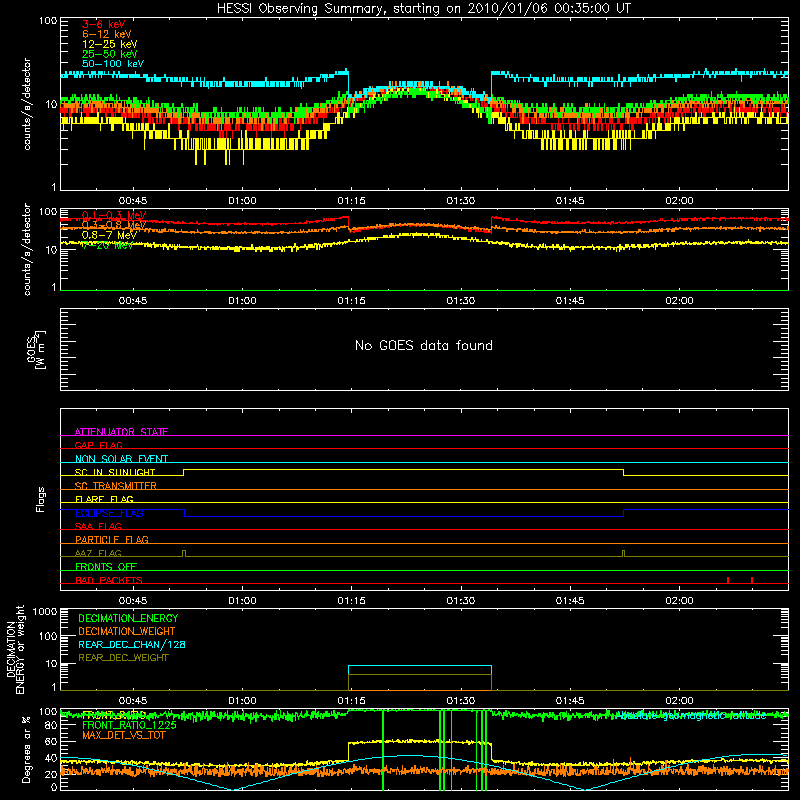Click the '7-20 MeV' legend entry

tap(107, 245)
